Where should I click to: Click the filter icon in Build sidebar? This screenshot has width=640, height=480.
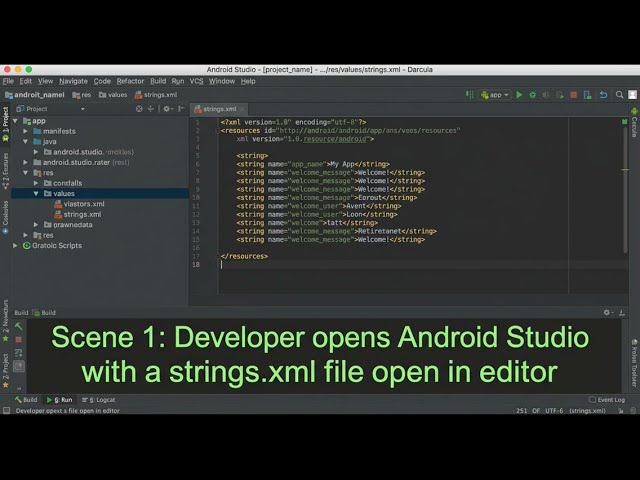pos(18,353)
